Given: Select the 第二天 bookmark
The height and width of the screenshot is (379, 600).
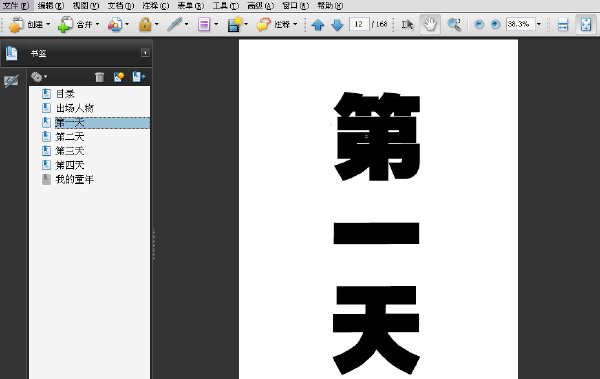Looking at the screenshot, I should (70, 137).
